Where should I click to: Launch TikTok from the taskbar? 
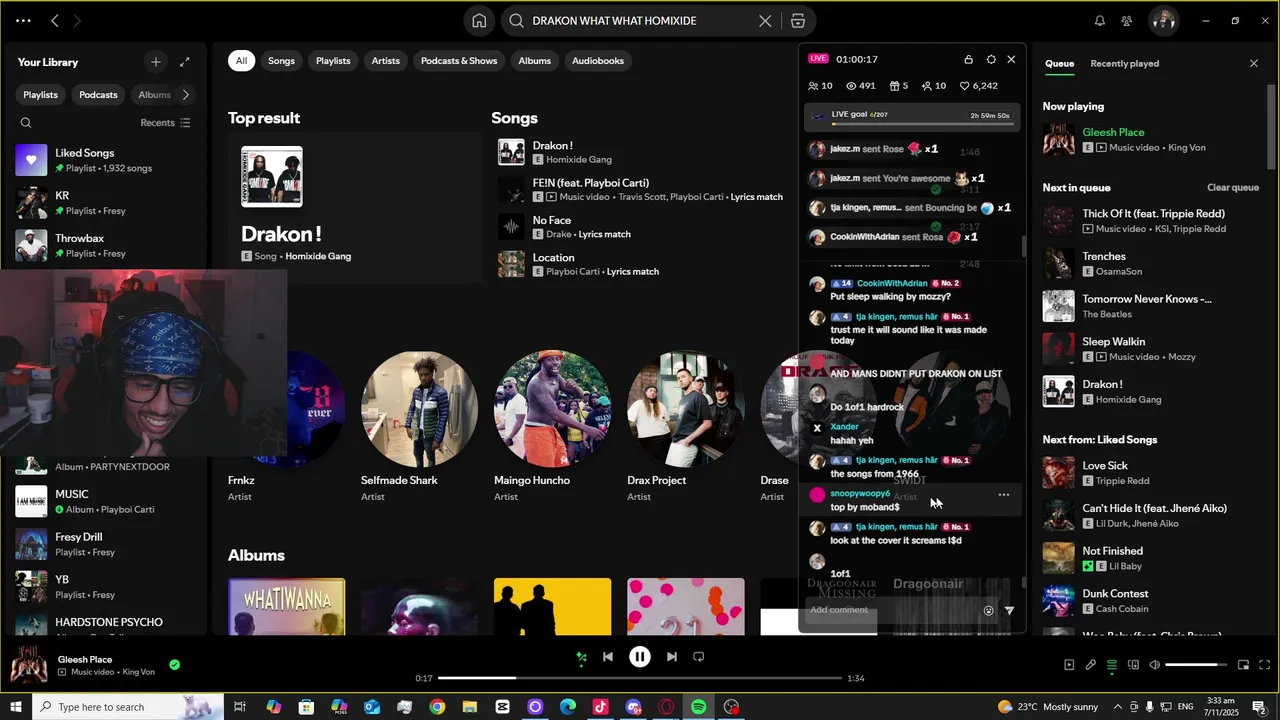tap(600, 707)
